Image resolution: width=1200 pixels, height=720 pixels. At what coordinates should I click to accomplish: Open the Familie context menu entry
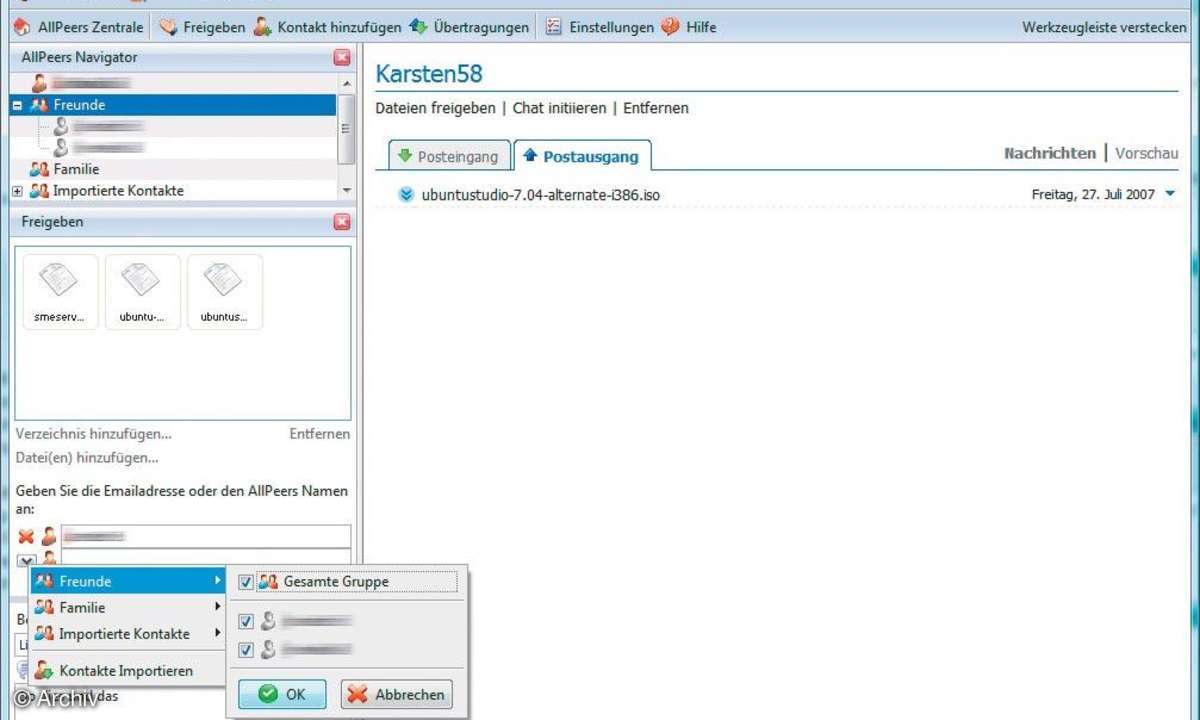[127, 607]
